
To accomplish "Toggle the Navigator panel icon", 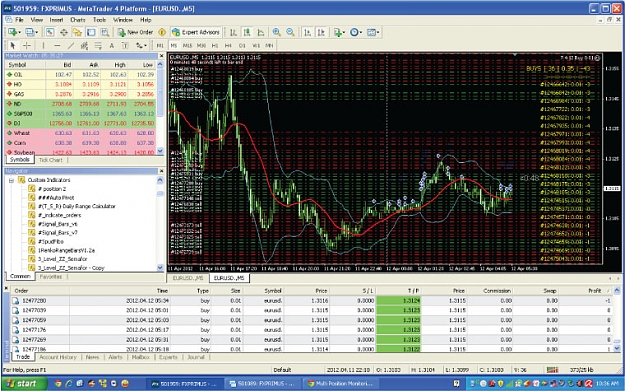I will tap(77, 32).
